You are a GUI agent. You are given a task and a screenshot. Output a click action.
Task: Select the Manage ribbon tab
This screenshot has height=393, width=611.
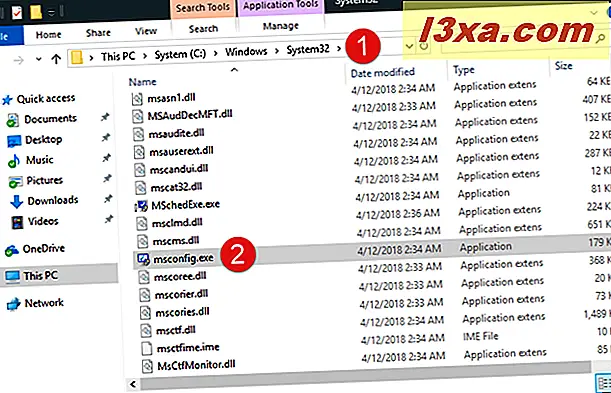(281, 26)
